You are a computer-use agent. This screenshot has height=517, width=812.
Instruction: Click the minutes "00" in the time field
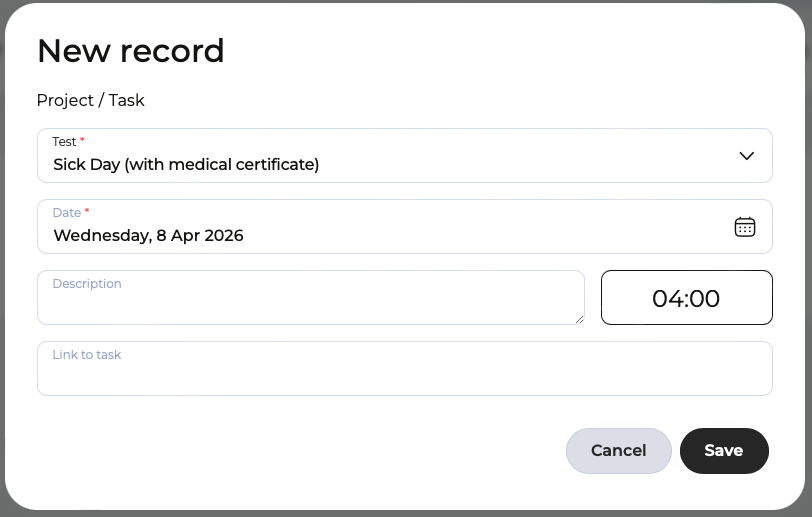click(704, 298)
